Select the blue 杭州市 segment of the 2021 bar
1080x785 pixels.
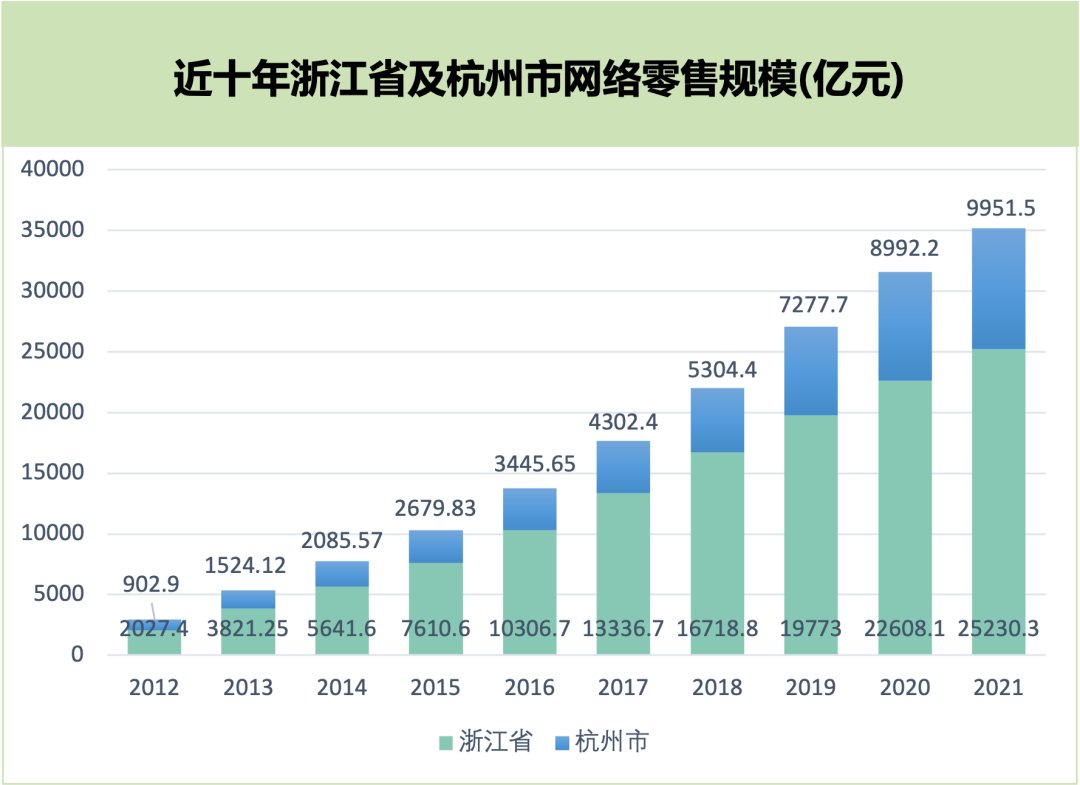(998, 288)
